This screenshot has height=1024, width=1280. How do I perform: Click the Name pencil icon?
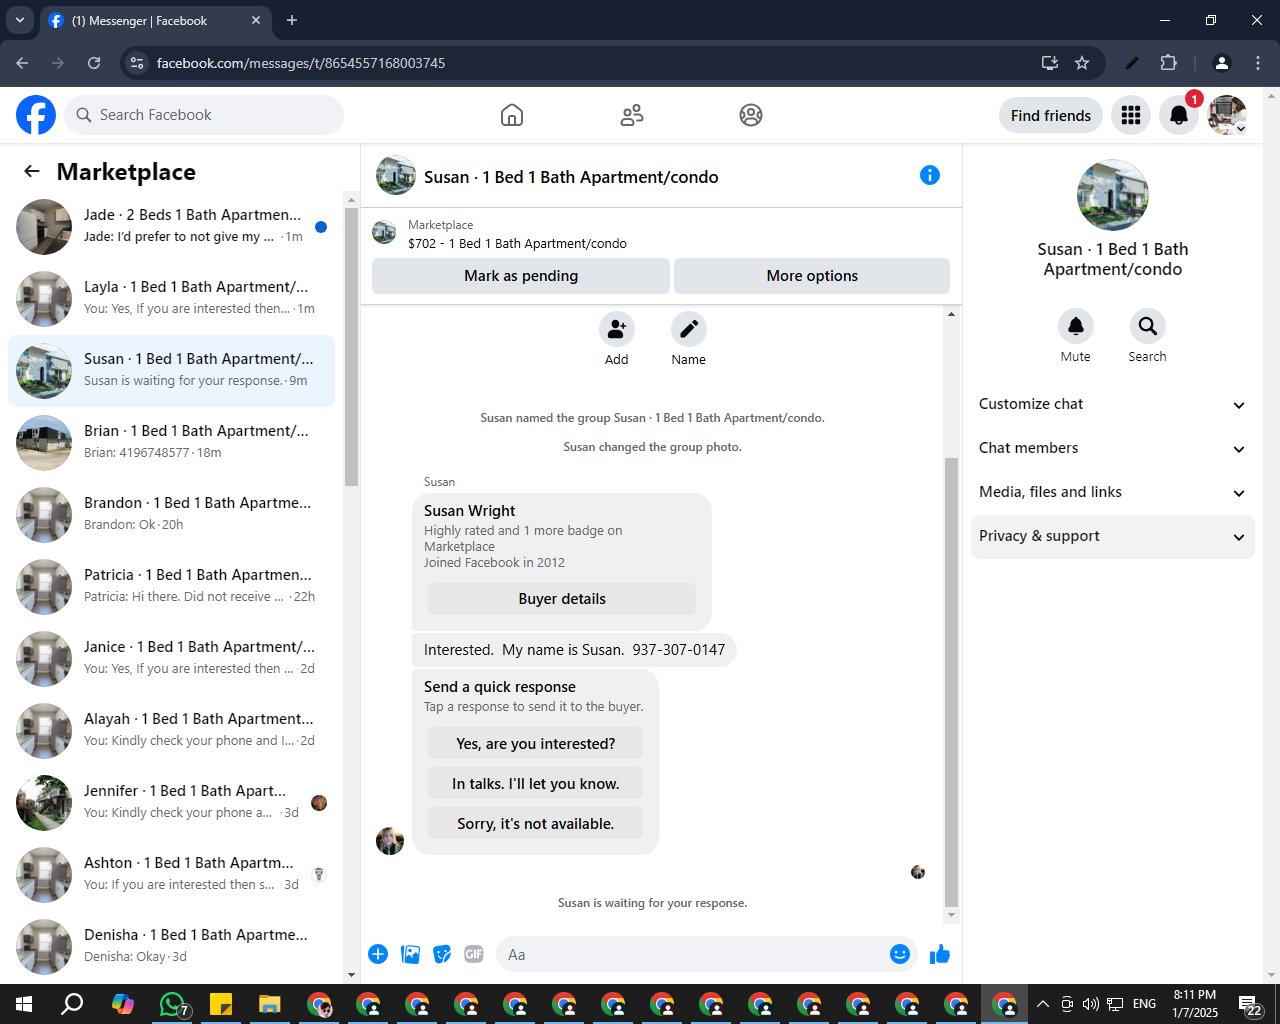[689, 329]
